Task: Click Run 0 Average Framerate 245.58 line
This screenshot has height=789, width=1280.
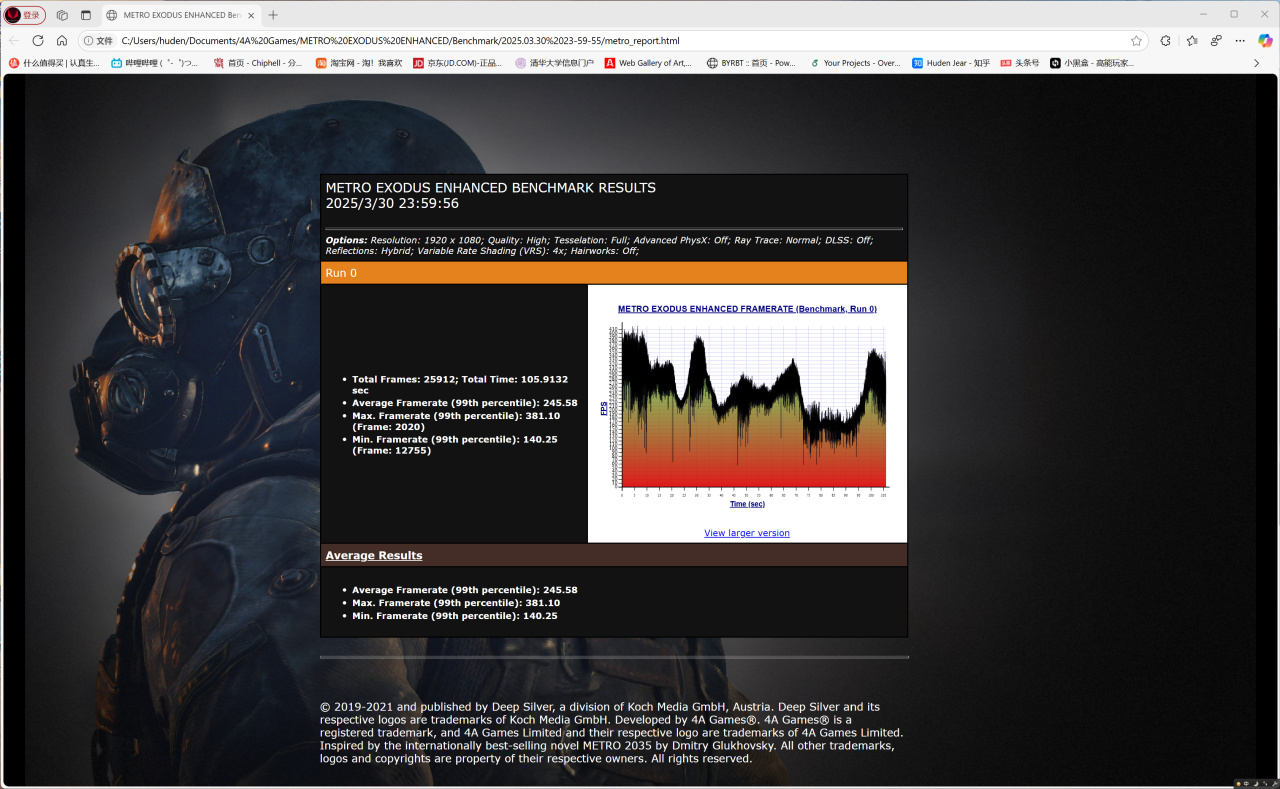Action: [465, 403]
